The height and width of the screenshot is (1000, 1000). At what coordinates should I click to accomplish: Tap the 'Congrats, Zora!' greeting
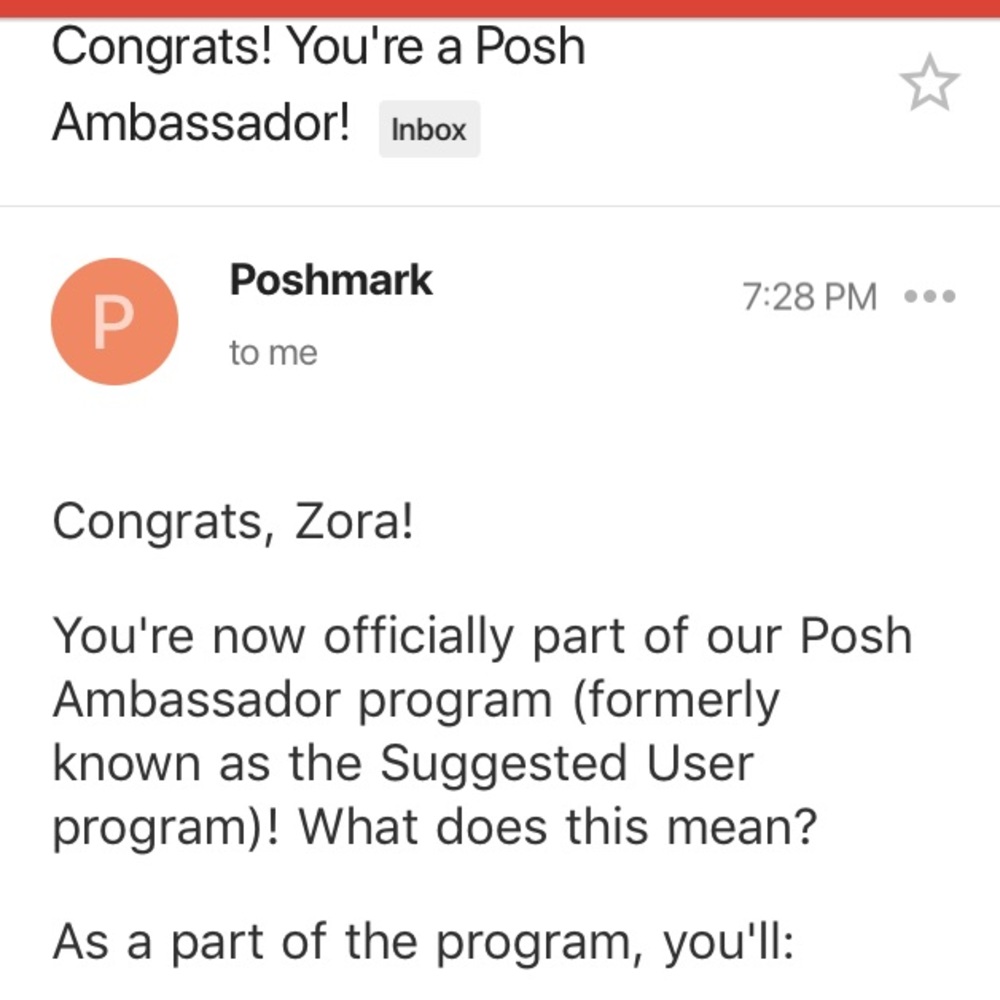(233, 522)
